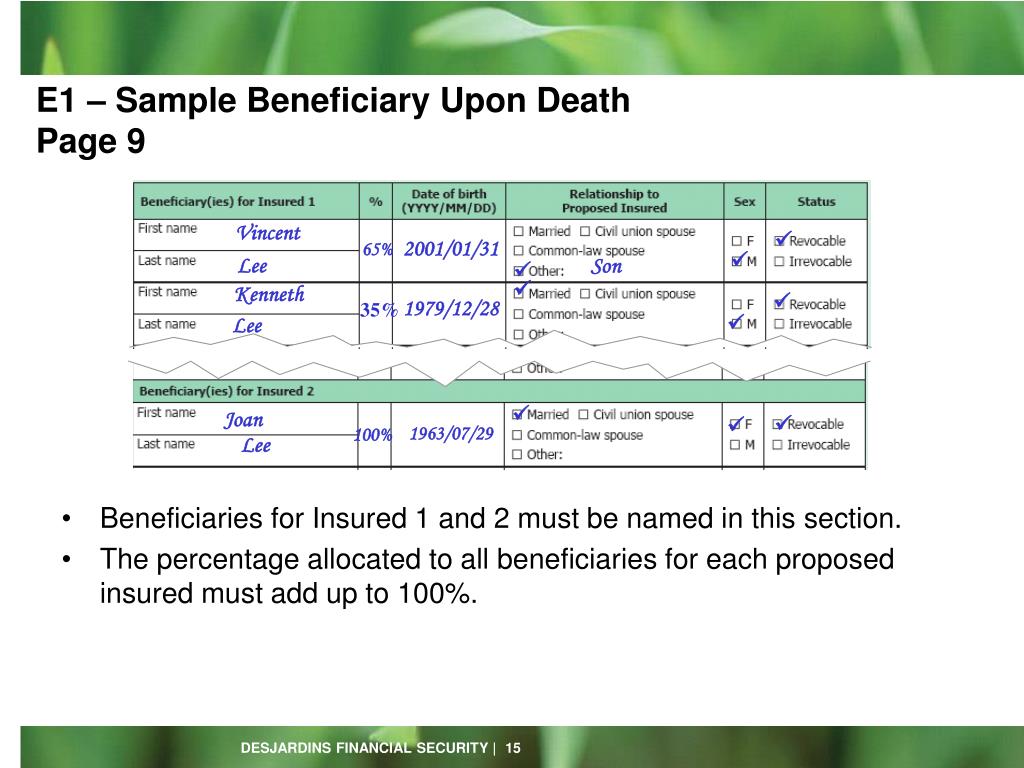Select Vincent's last name entry Lee
This screenshot has width=1024, height=768.
[253, 266]
